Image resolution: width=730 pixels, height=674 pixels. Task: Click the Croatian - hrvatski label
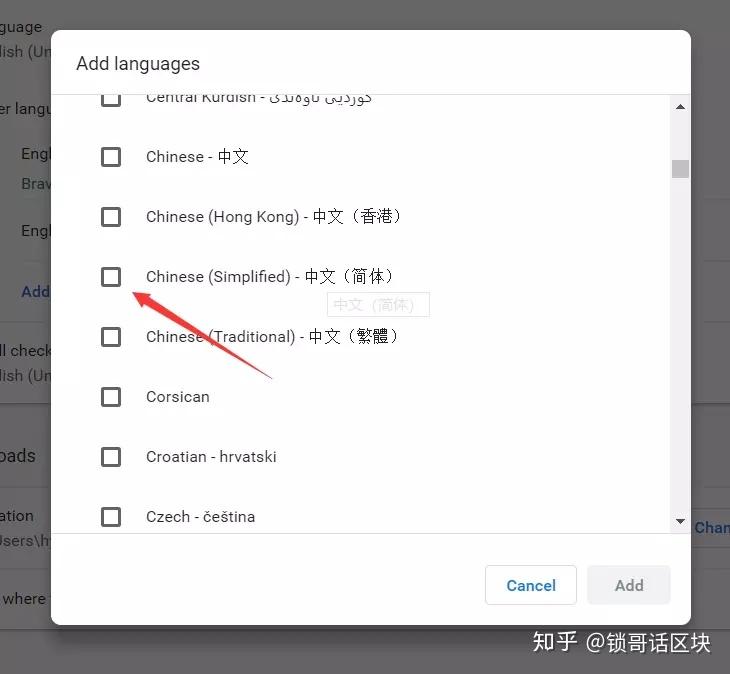[x=211, y=457]
